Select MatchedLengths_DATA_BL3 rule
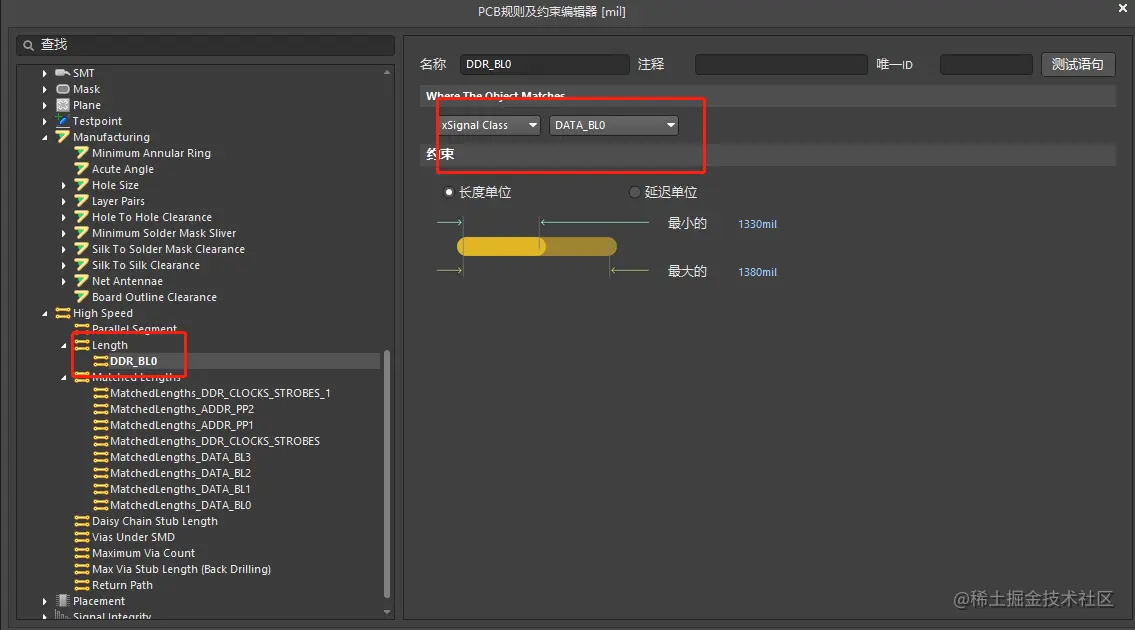The height and width of the screenshot is (630, 1135). click(x=180, y=457)
